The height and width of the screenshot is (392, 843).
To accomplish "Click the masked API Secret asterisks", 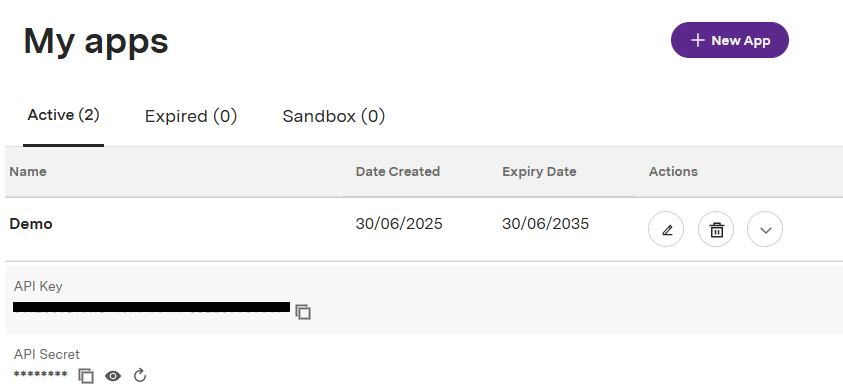I will click(40, 374).
